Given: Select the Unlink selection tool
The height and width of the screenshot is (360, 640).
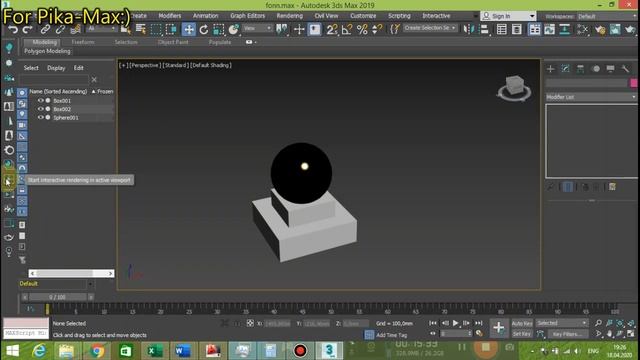Looking at the screenshot, I should tap(60, 29).
